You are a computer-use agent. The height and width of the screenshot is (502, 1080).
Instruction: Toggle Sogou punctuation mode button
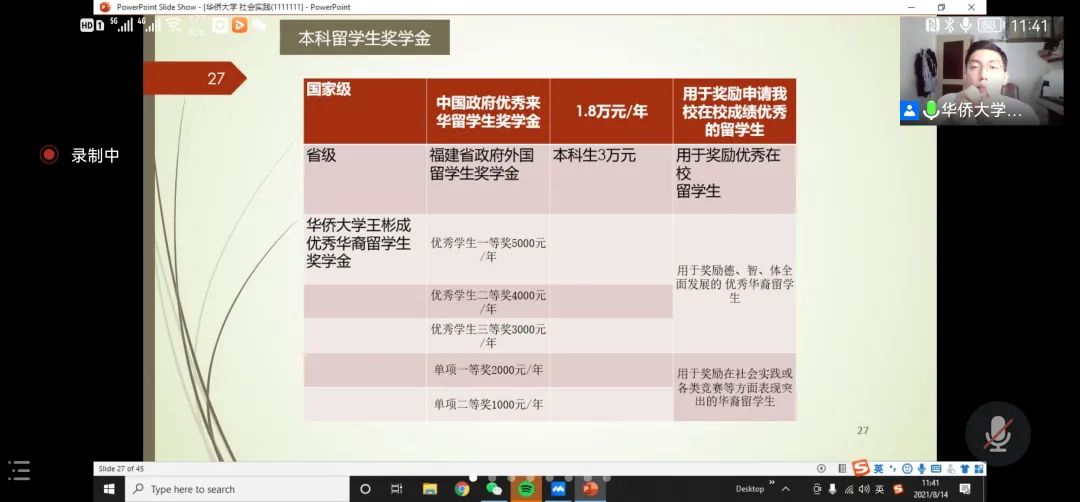click(893, 468)
